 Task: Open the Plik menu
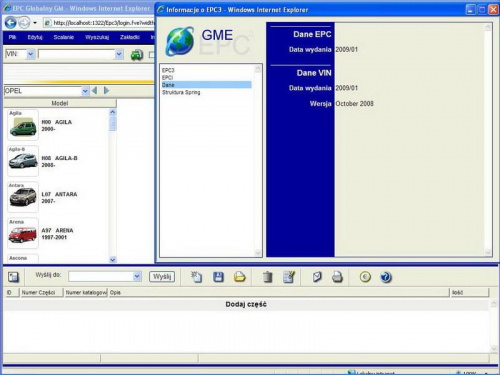(x=13, y=37)
